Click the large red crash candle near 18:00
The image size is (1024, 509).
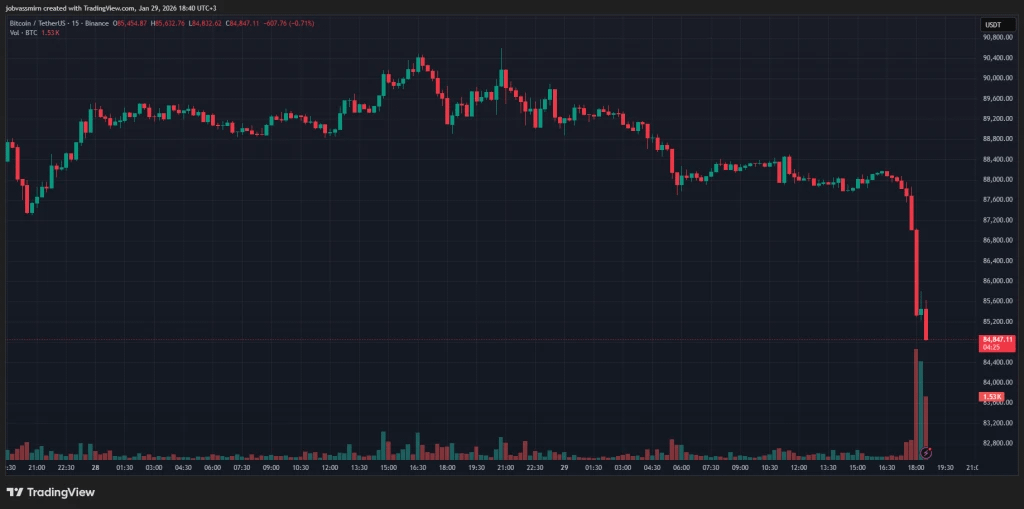[x=916, y=272]
